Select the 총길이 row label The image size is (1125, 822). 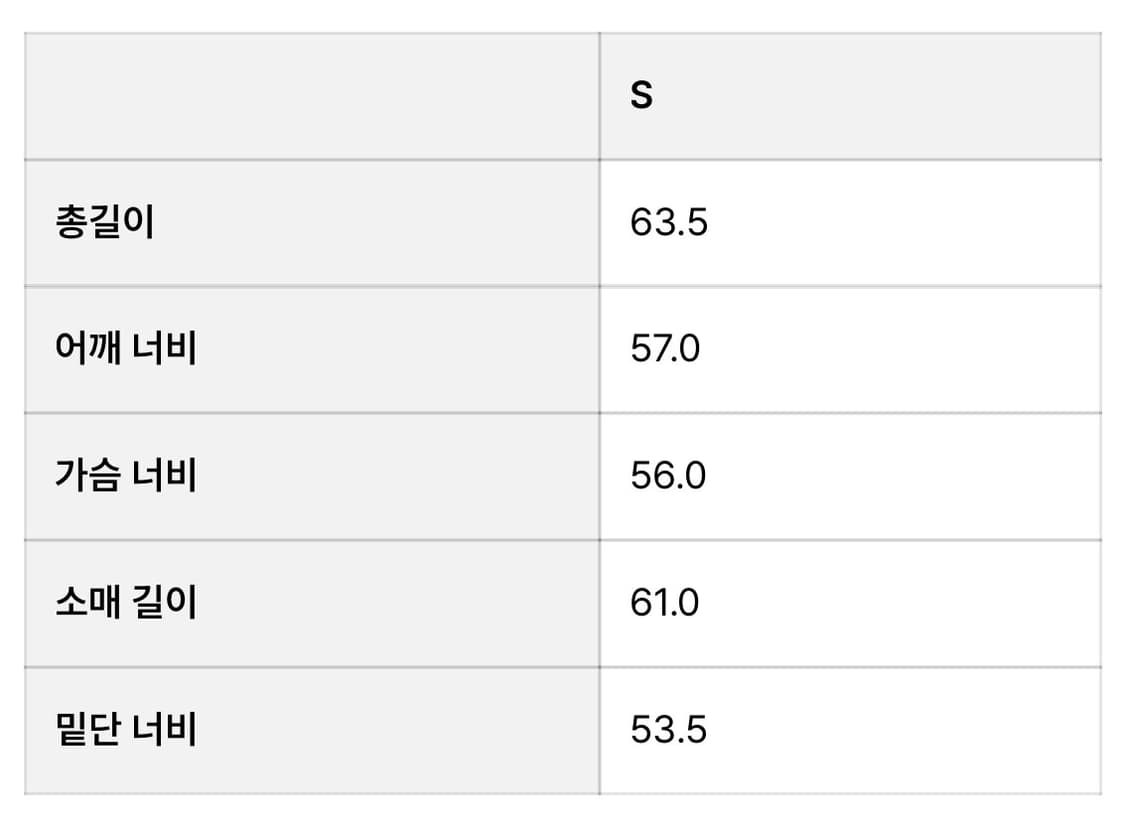pos(105,223)
